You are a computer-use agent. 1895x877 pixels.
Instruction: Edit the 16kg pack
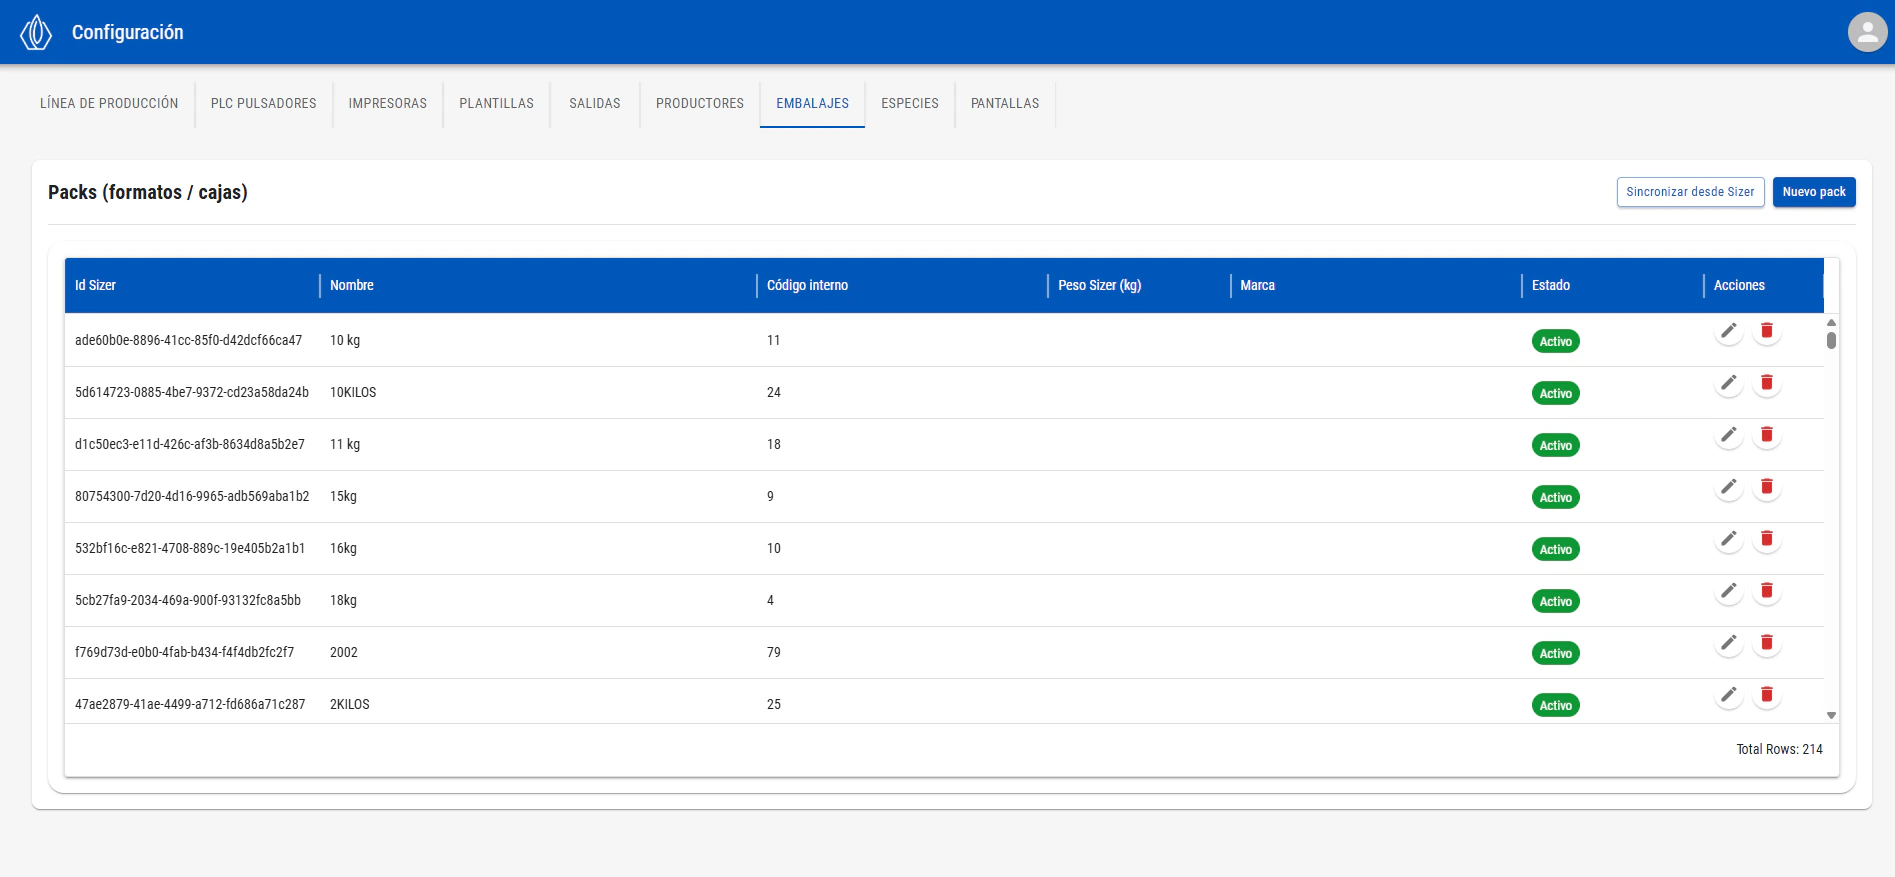pyautogui.click(x=1728, y=539)
